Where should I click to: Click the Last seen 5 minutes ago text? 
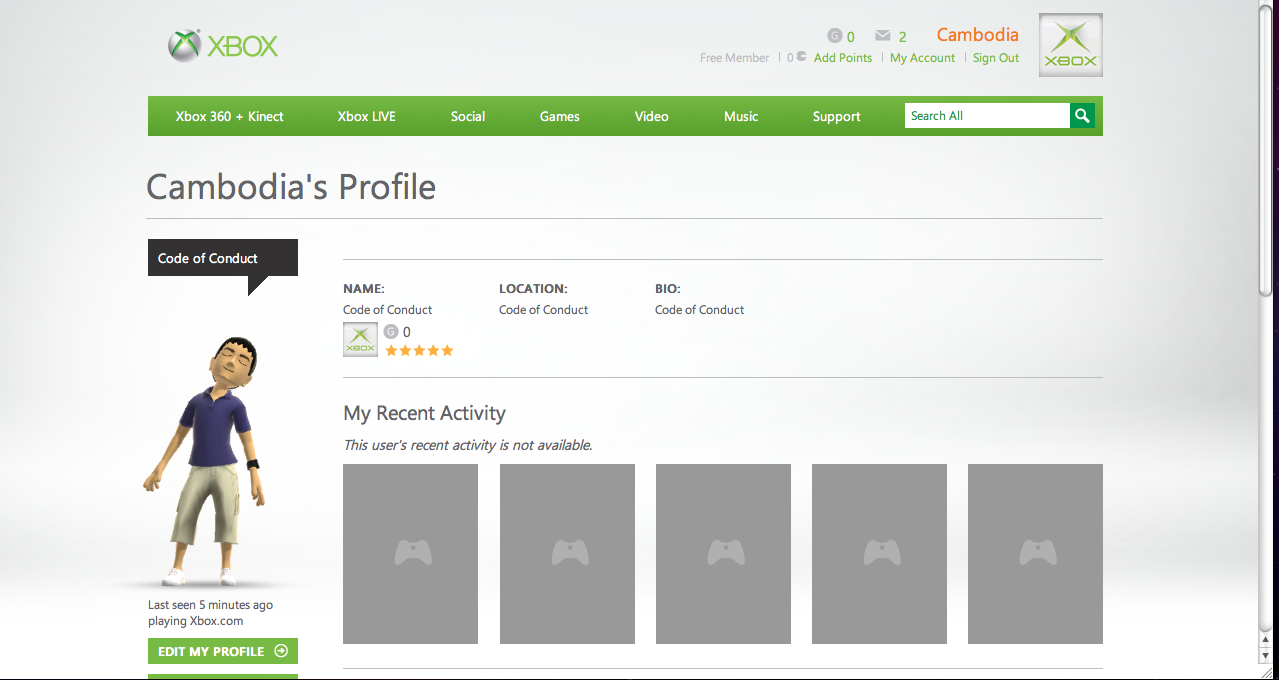pos(210,605)
